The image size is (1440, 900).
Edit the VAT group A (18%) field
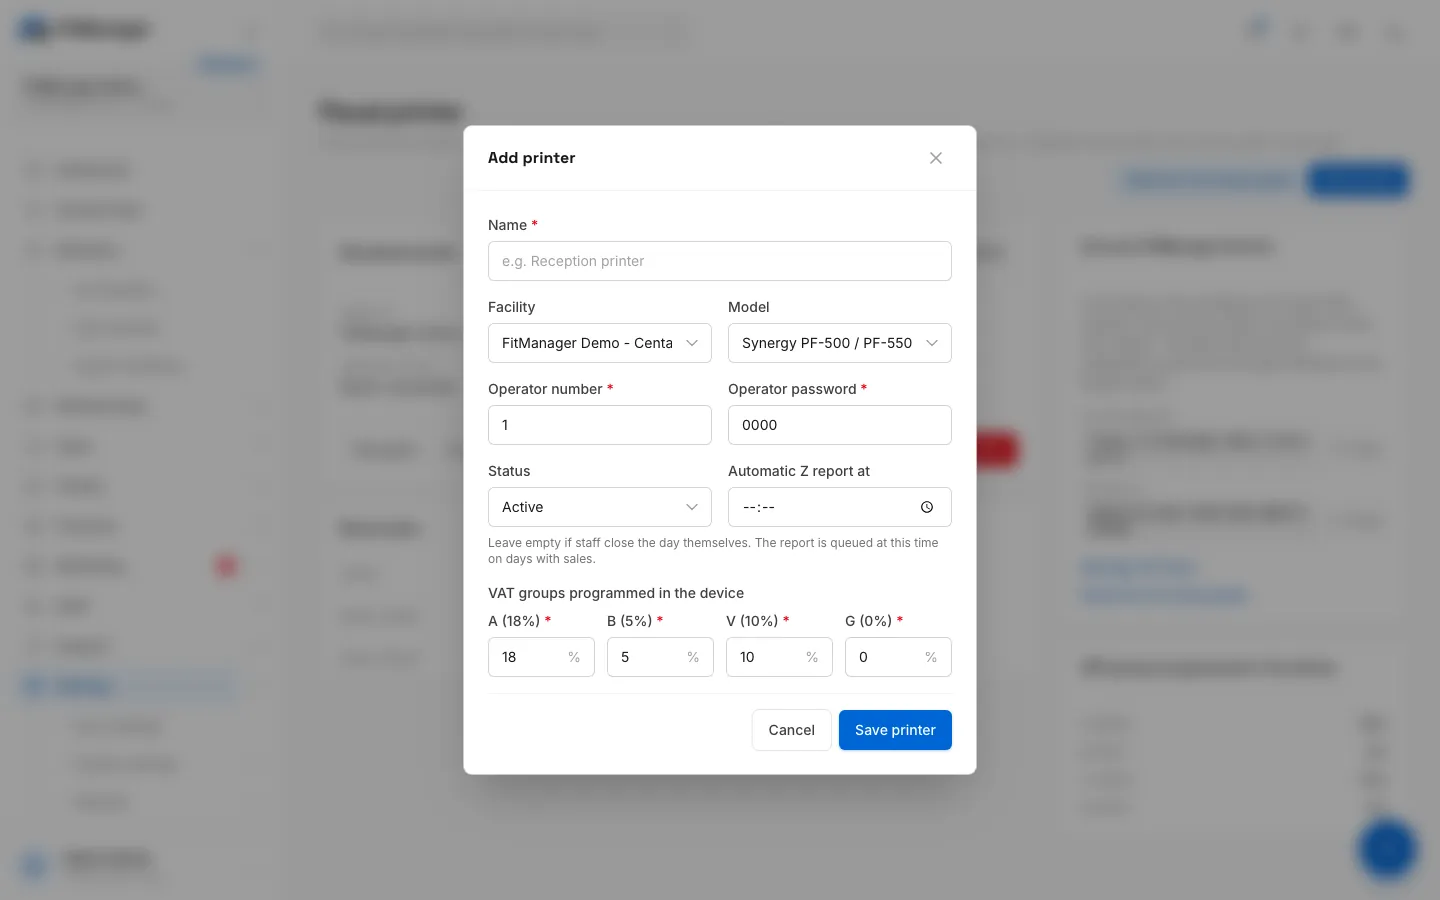pyautogui.click(x=541, y=657)
